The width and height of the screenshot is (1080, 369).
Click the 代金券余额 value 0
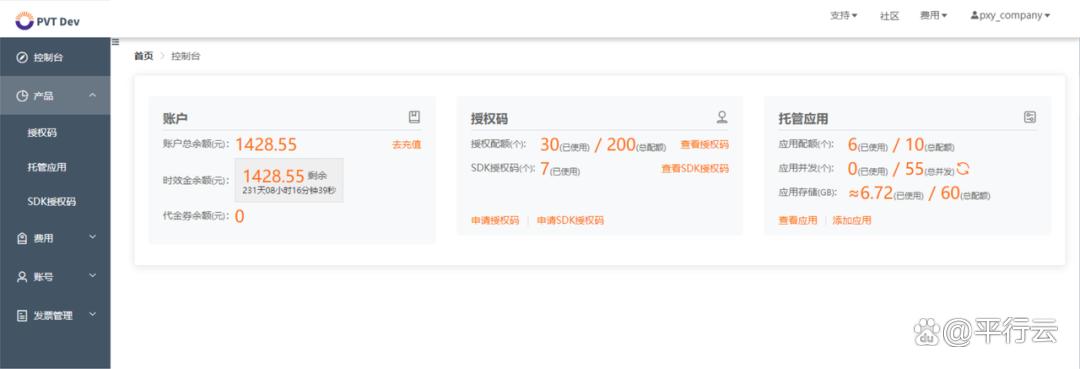pos(240,216)
